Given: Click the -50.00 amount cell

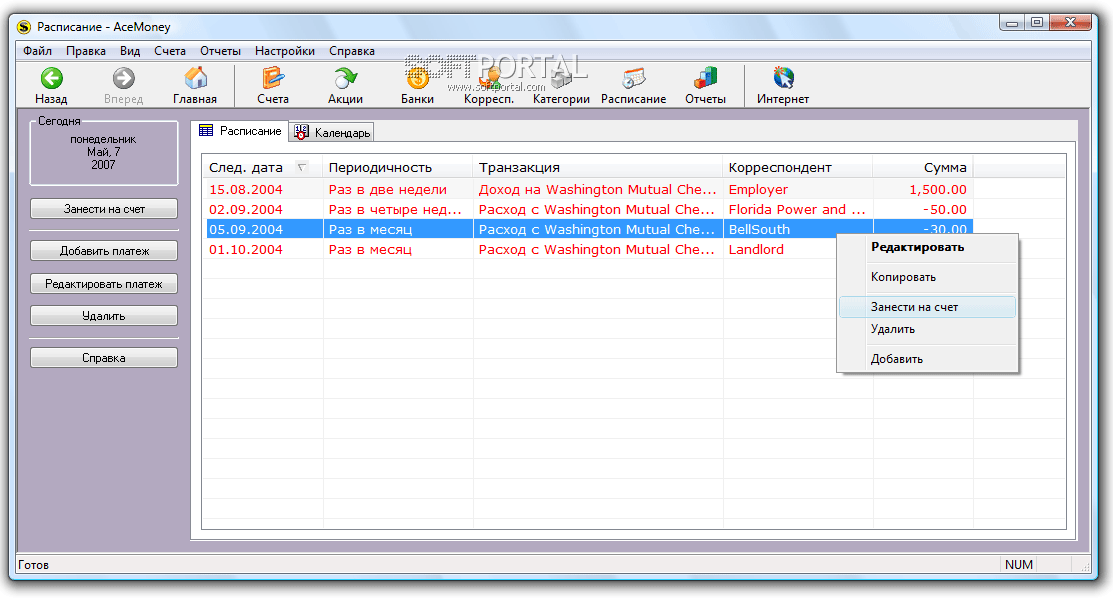Looking at the screenshot, I should (923, 210).
